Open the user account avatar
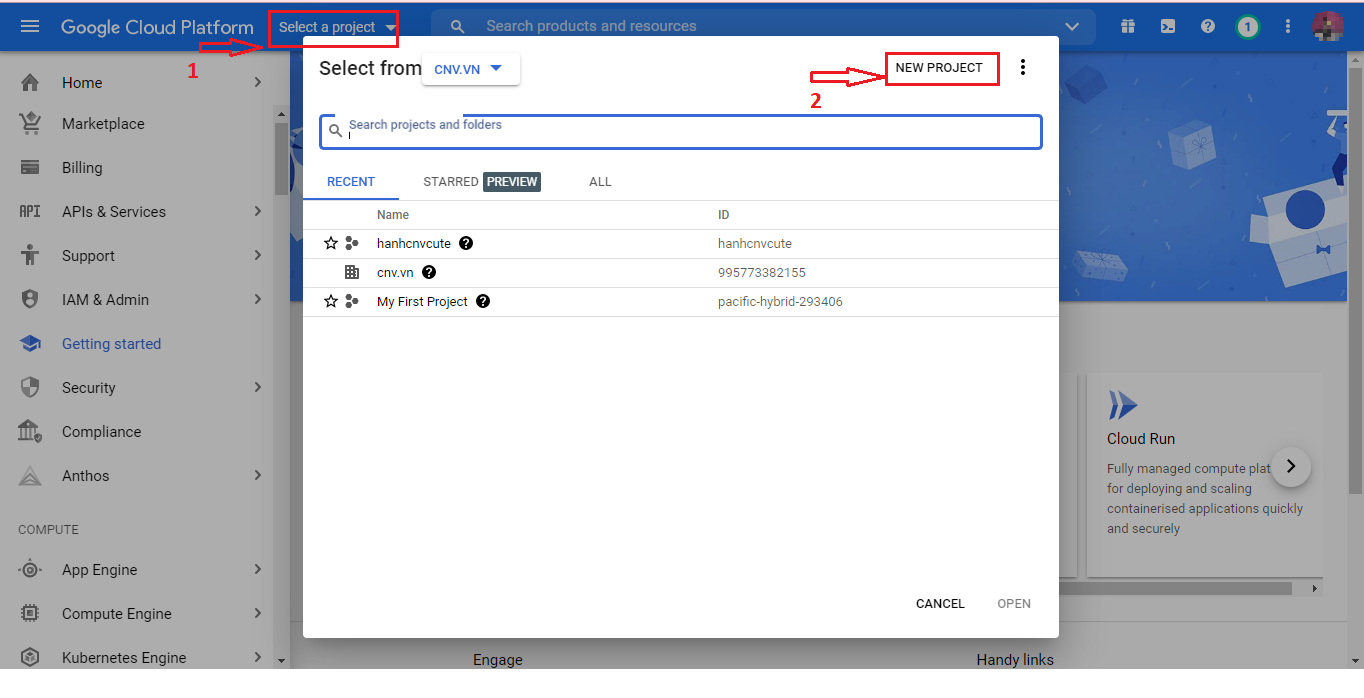The width and height of the screenshot is (1364, 698). (x=1328, y=27)
